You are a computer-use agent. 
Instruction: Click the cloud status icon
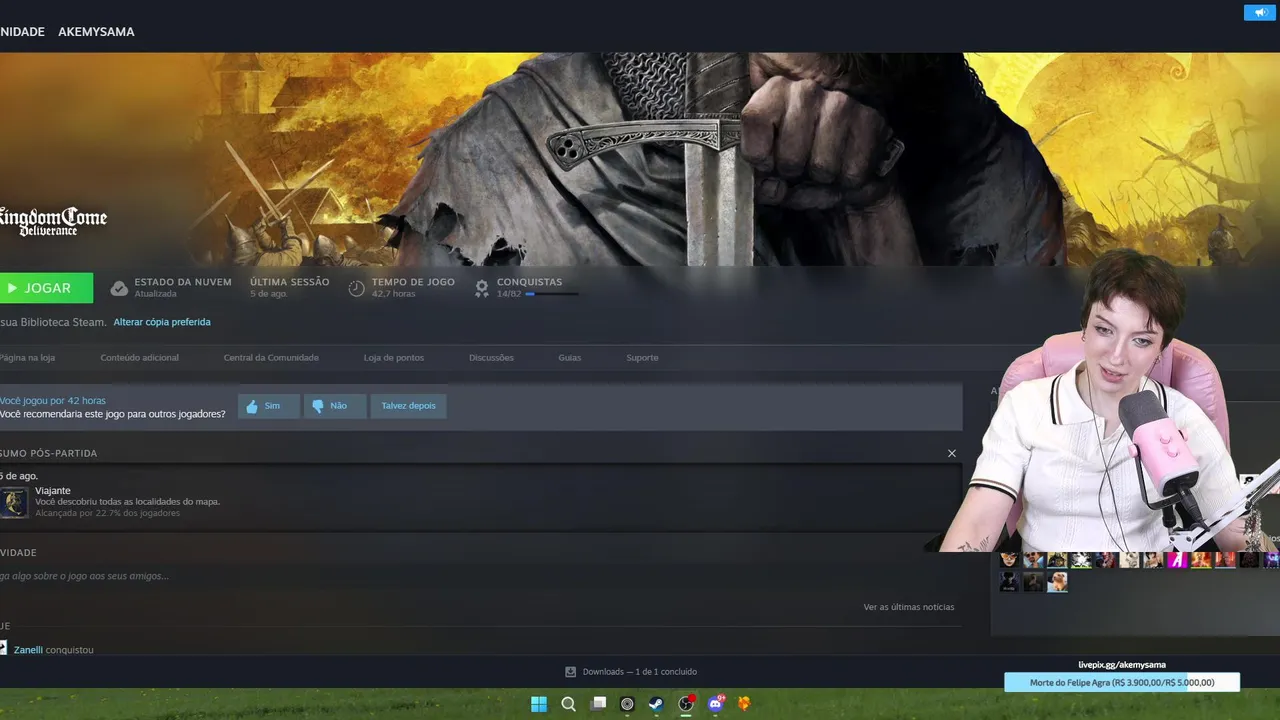[119, 288]
